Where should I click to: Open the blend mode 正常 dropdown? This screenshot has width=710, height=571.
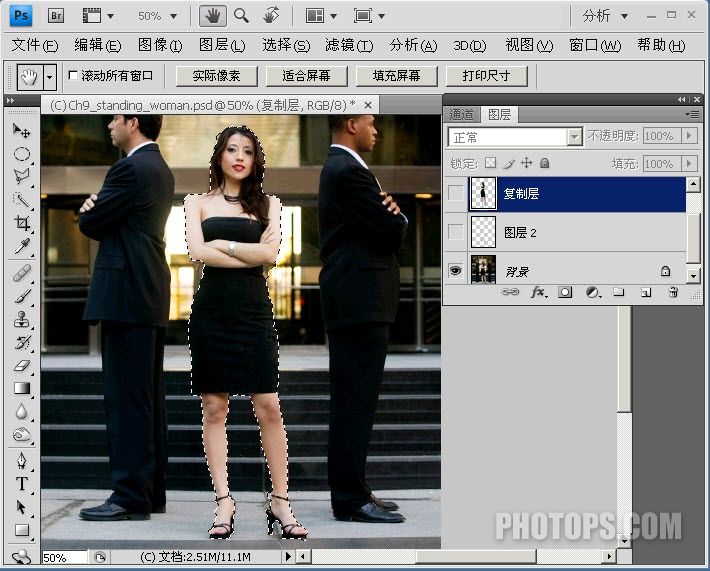pos(574,136)
